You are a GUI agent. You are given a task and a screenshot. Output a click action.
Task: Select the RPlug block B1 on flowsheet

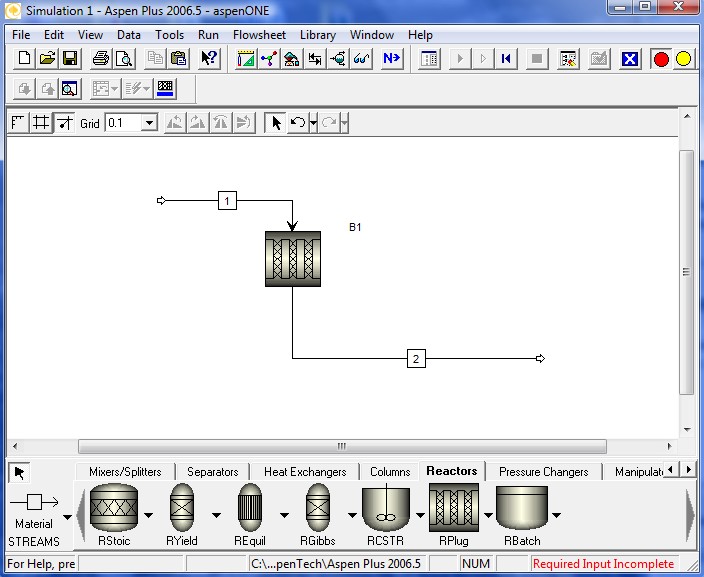point(293,259)
